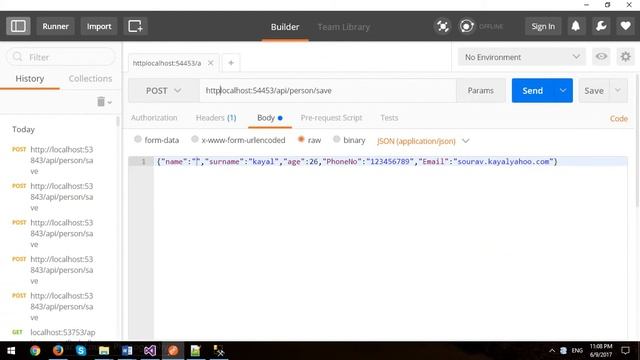
Task: Click the Import button
Action: (99, 27)
